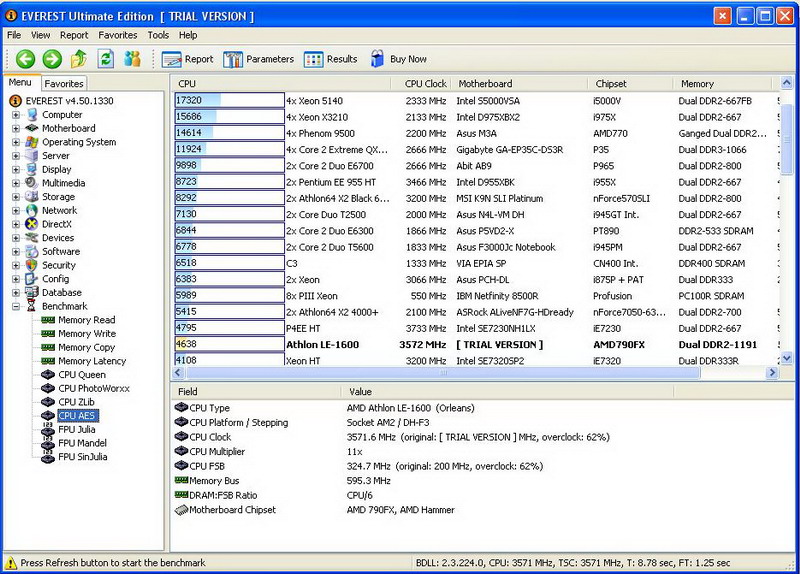Expand the Computer tree node
The height and width of the screenshot is (574, 800).
click(16, 115)
